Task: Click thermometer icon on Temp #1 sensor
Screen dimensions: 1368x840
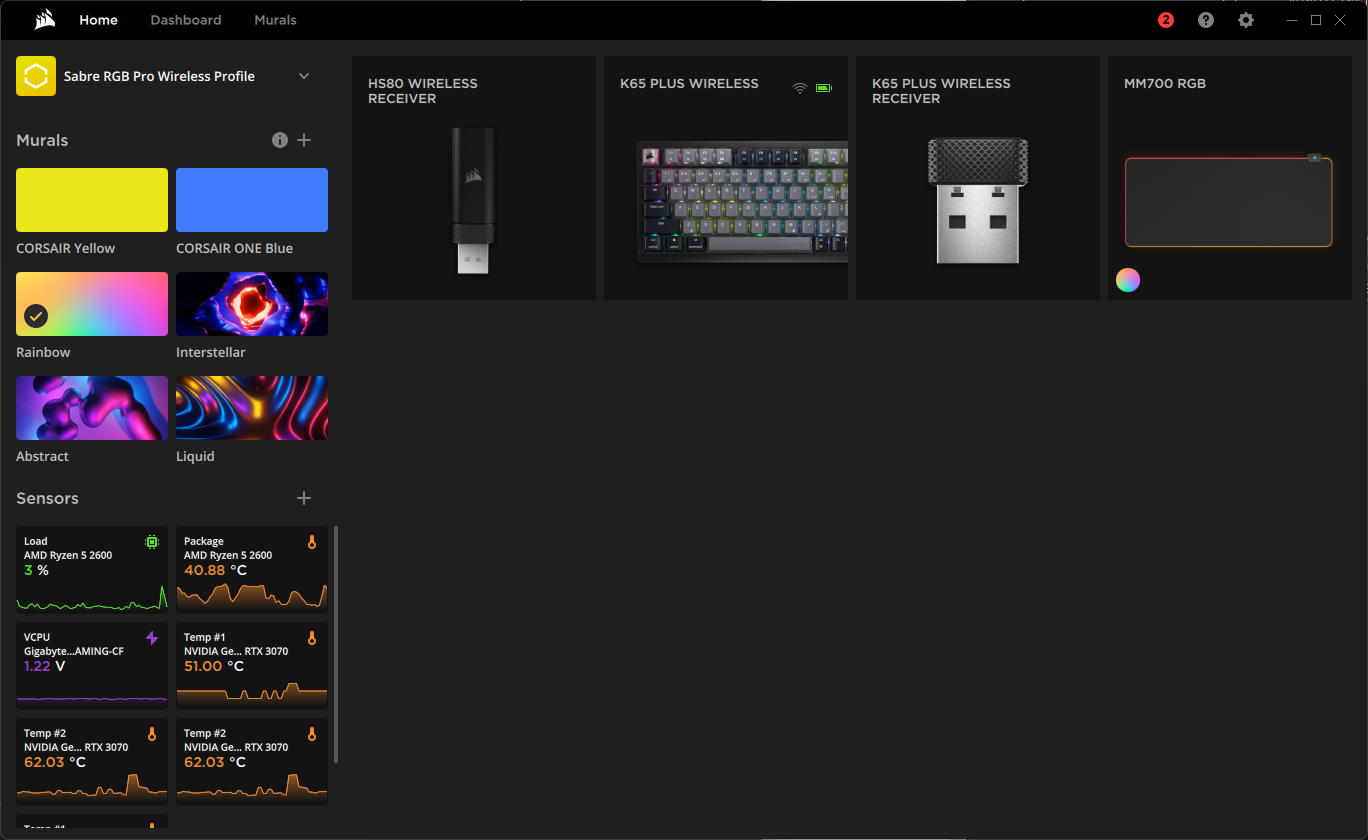Action: 312,638
